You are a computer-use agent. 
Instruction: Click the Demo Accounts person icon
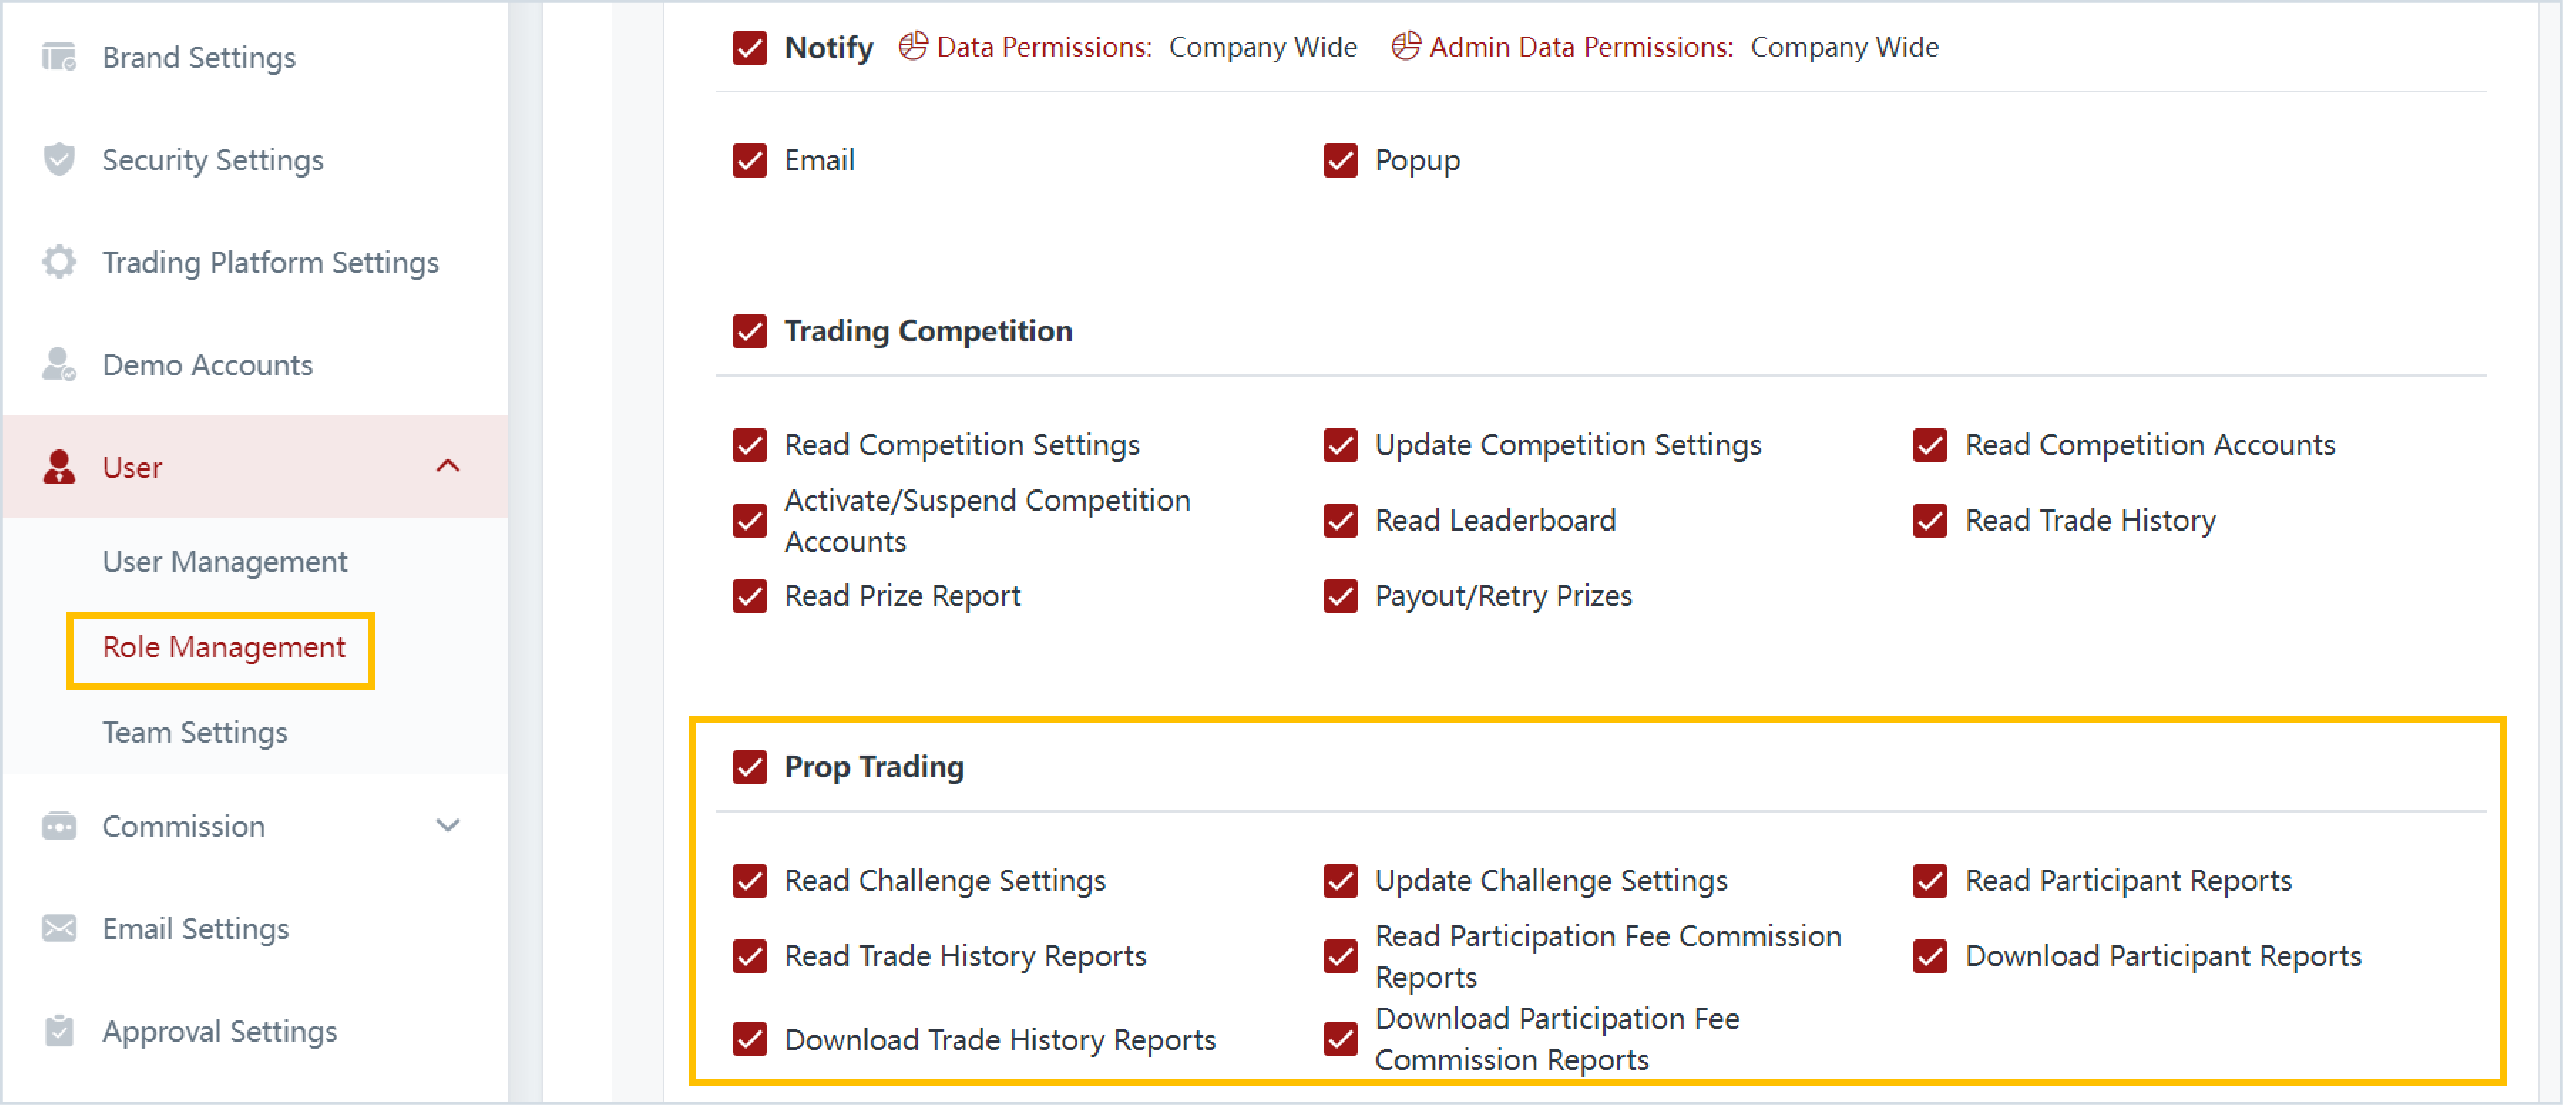(x=59, y=364)
